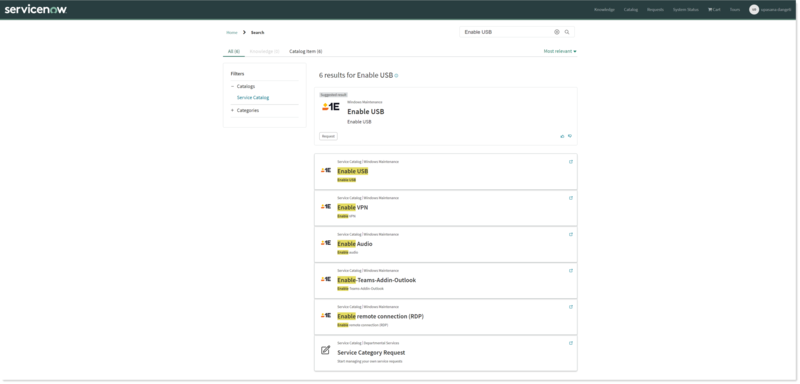800x384 pixels.
Task: Open the Tours menu item
Action: 735,10
